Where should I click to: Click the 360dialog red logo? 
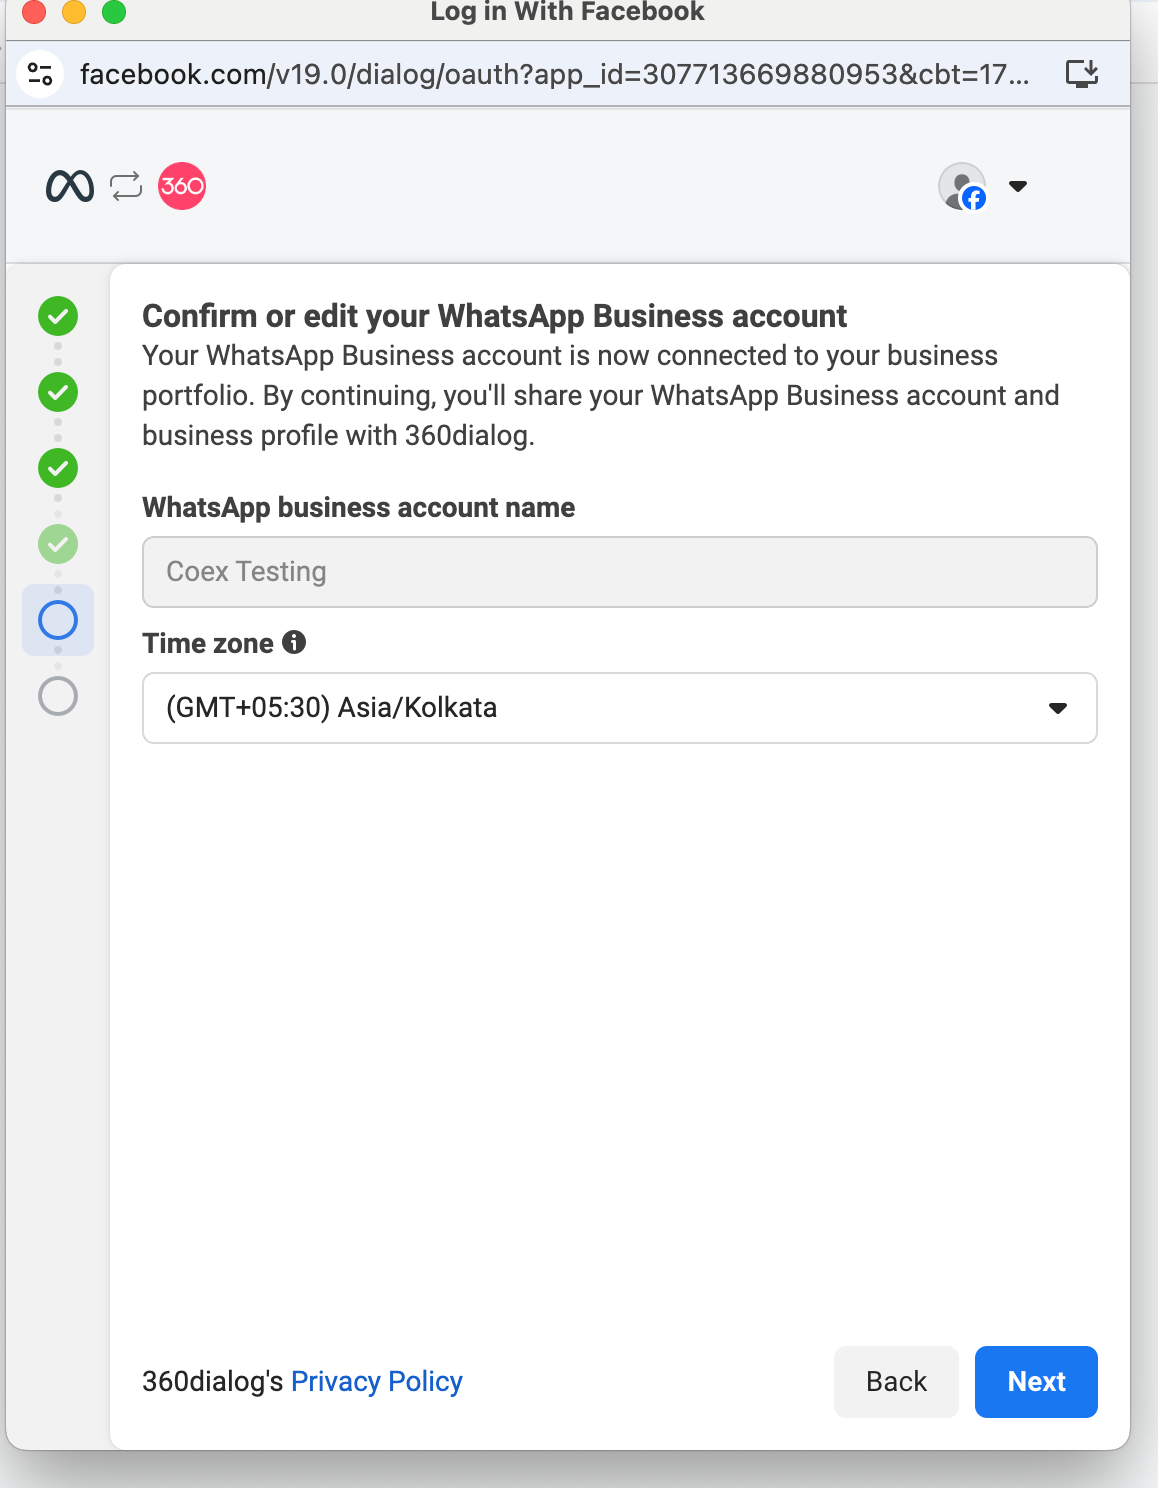click(x=182, y=186)
